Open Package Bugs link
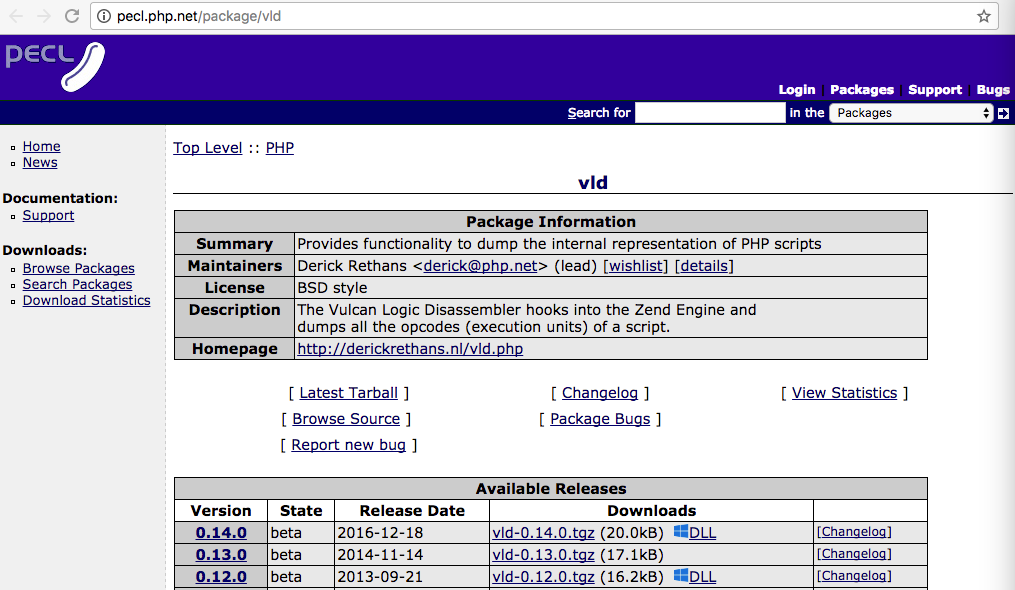This screenshot has width=1015, height=590. click(x=600, y=419)
